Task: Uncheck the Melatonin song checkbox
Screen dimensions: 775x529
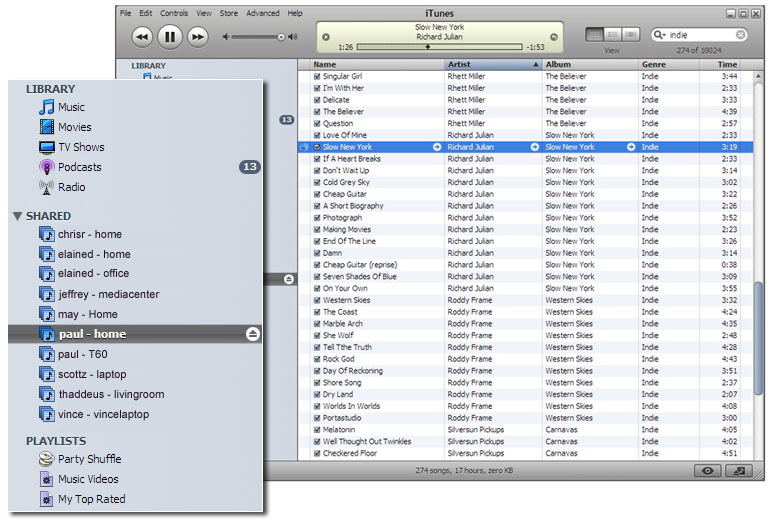Action: (x=317, y=430)
